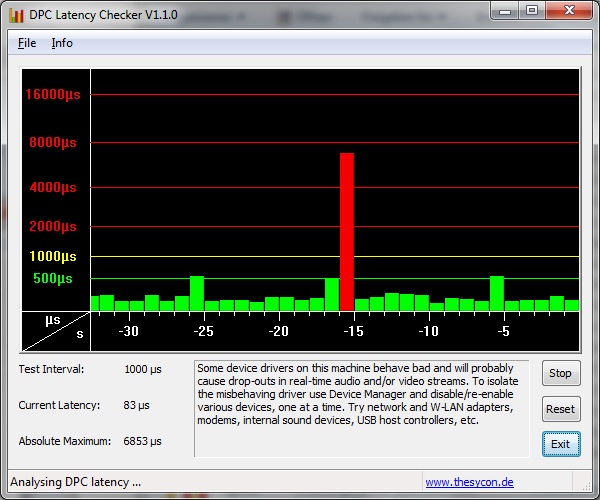Click the 2000µs axis label

tap(53, 226)
